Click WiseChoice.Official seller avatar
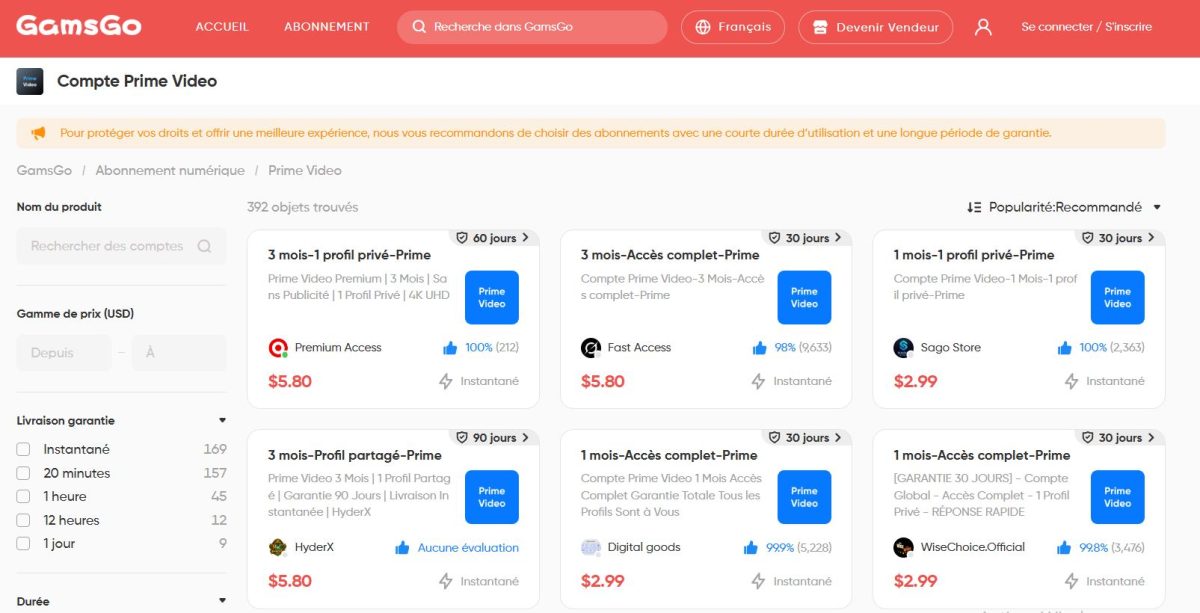This screenshot has height=613, width=1200. tap(904, 547)
